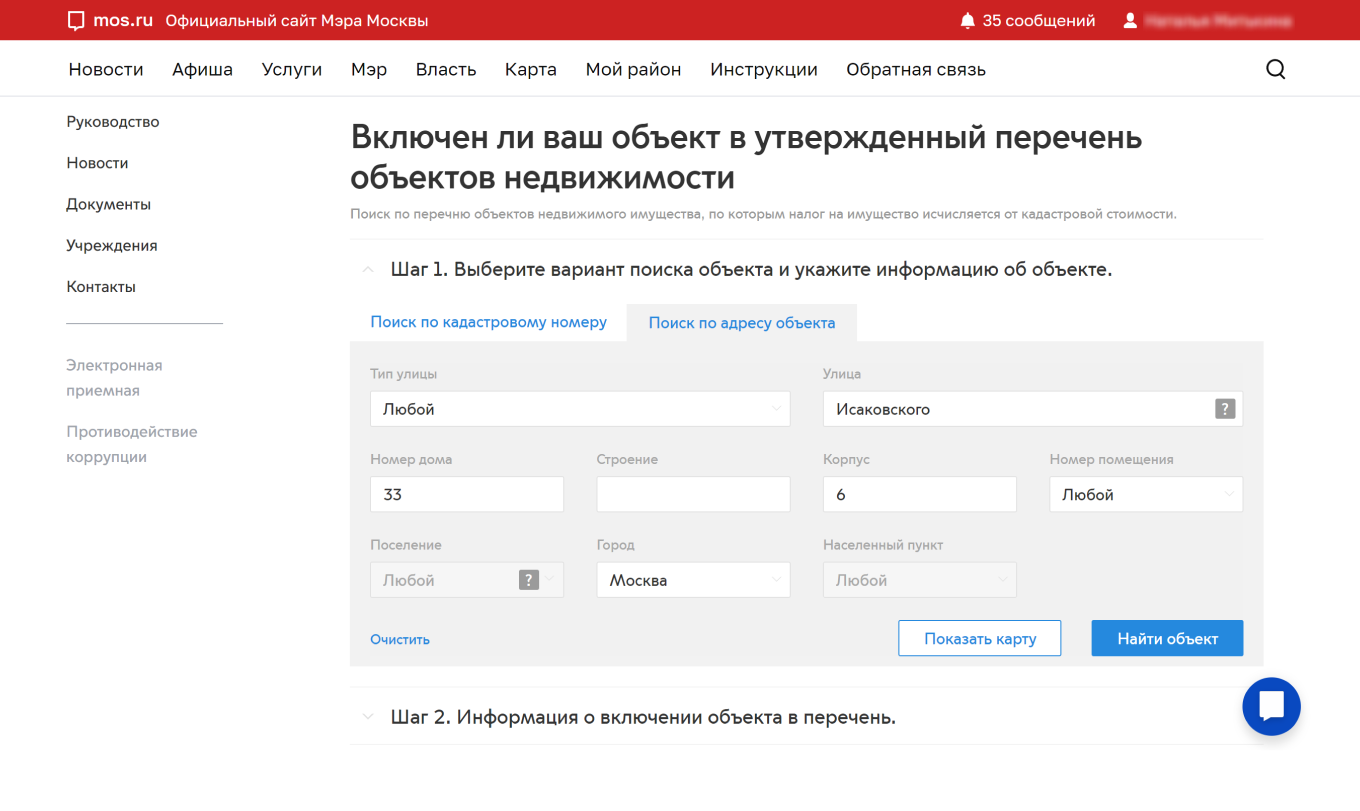
Task: Click the Номер дома input field
Action: (x=467, y=494)
